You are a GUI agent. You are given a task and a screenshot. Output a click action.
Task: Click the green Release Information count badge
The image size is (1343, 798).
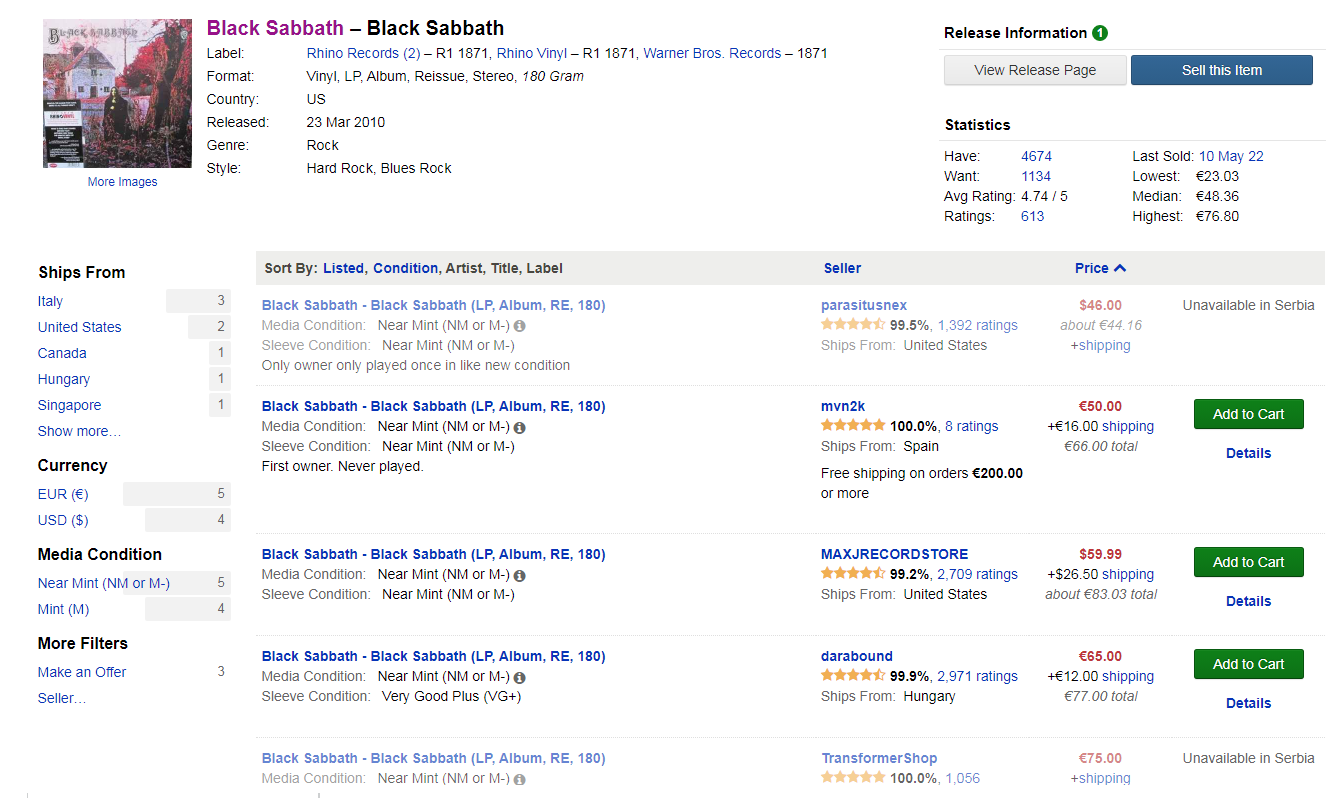pos(1100,33)
